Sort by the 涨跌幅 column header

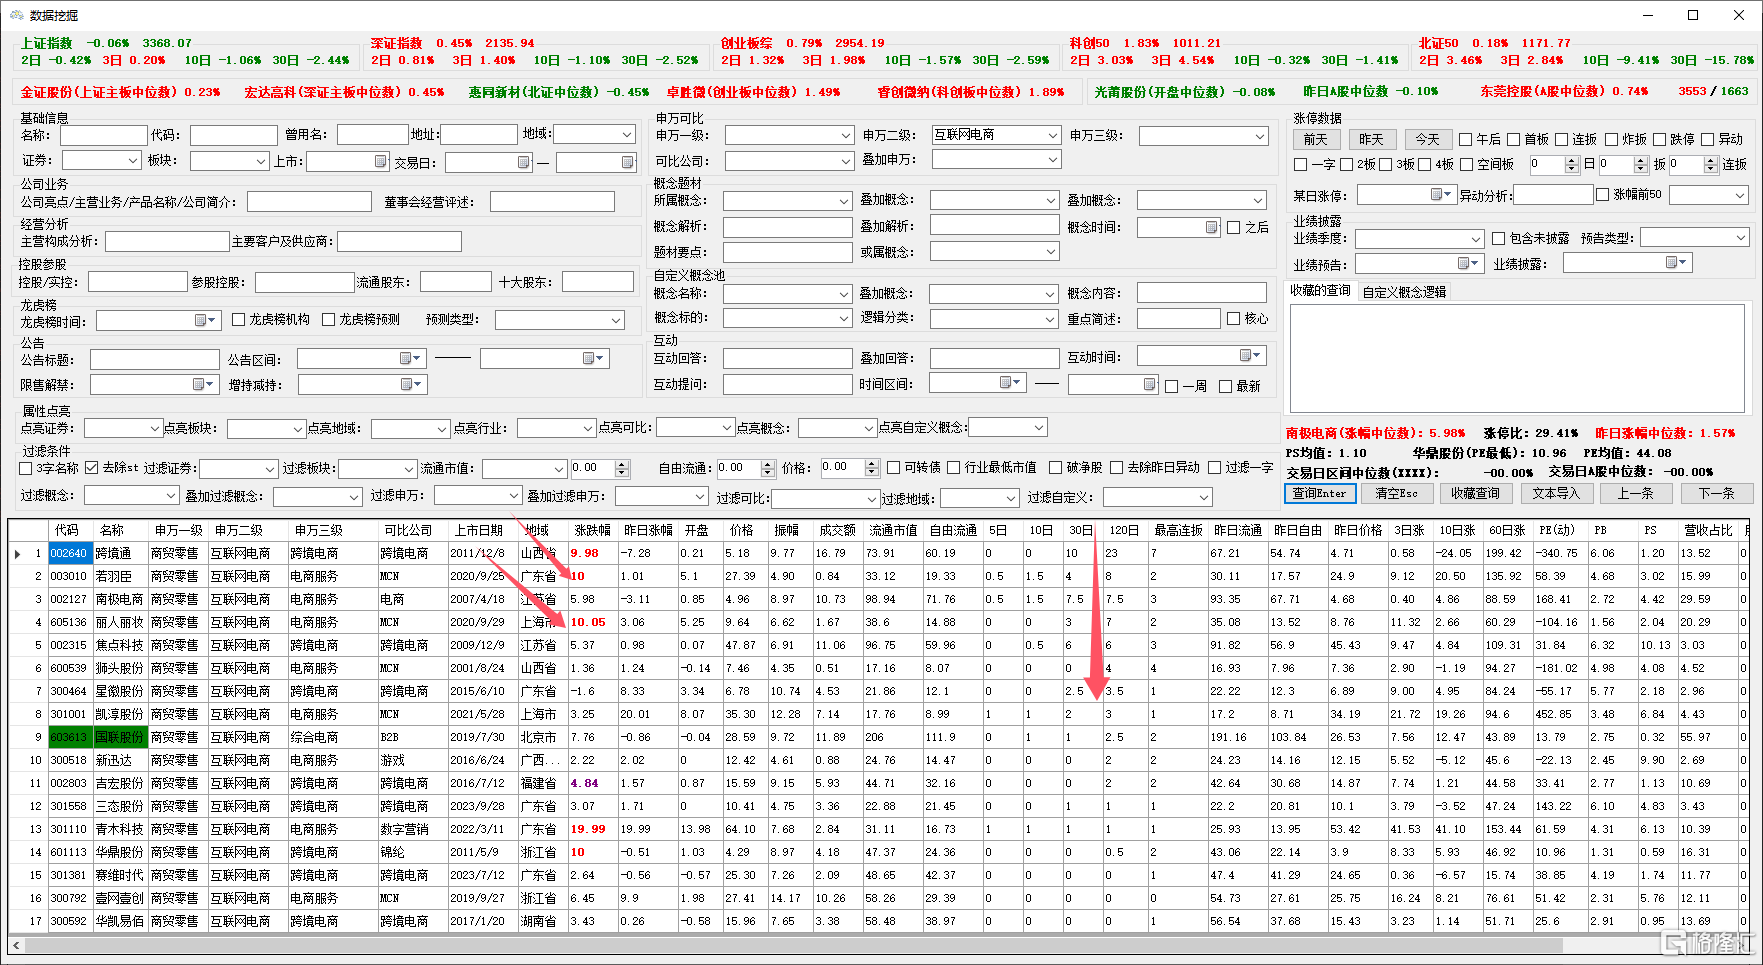pyautogui.click(x=593, y=530)
